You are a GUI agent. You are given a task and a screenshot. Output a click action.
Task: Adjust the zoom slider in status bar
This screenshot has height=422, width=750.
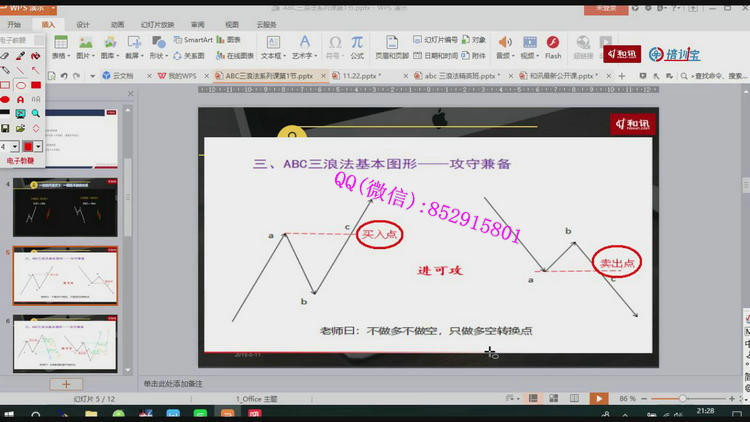coord(683,398)
